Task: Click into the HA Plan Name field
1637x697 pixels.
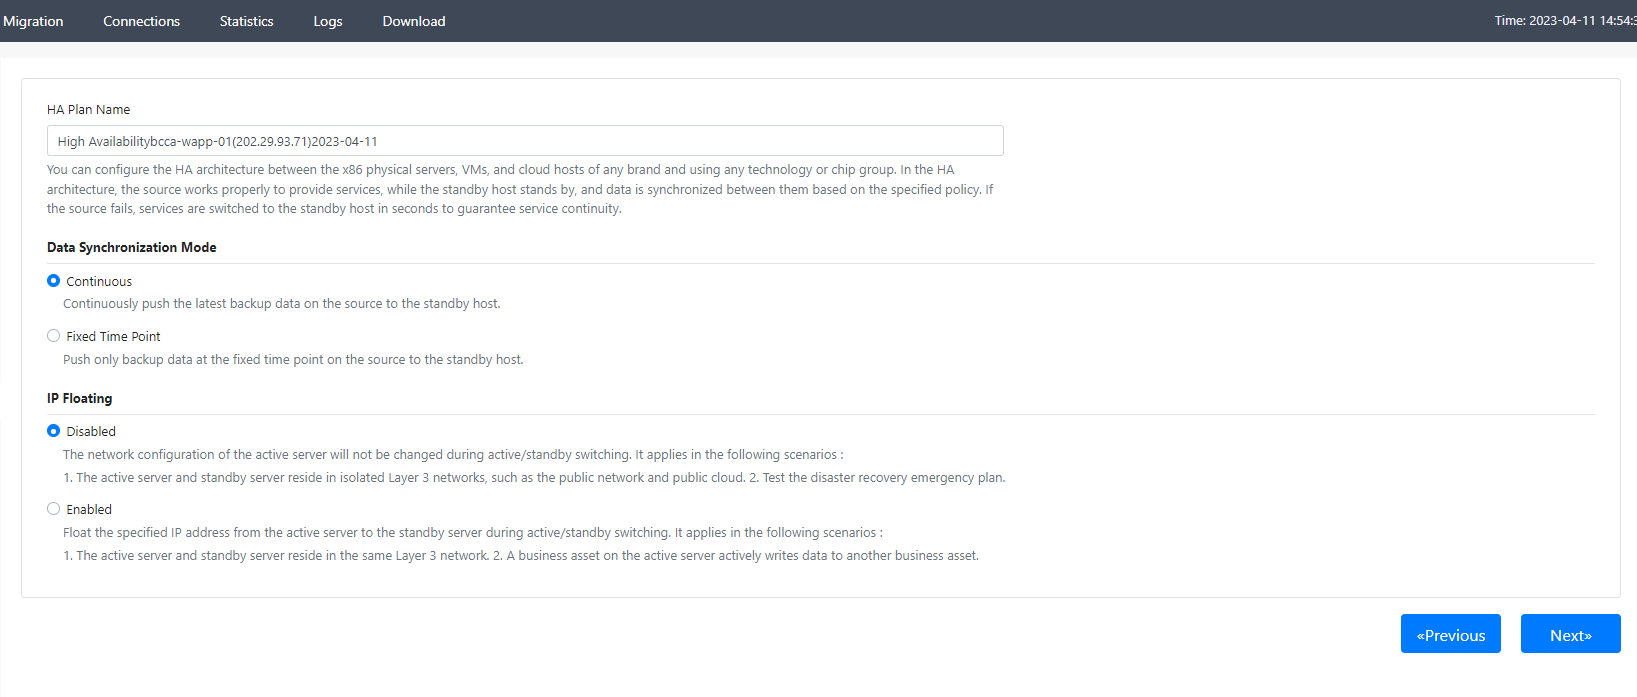Action: pyautogui.click(x=525, y=141)
